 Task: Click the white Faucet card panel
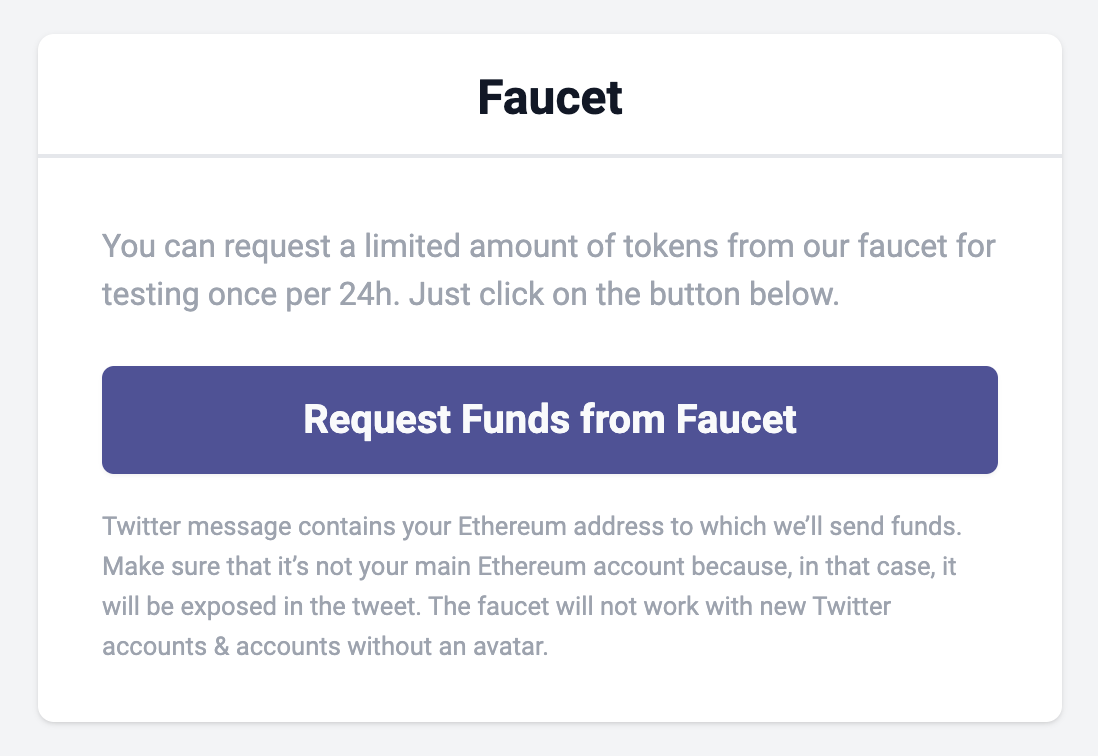[x=549, y=690]
